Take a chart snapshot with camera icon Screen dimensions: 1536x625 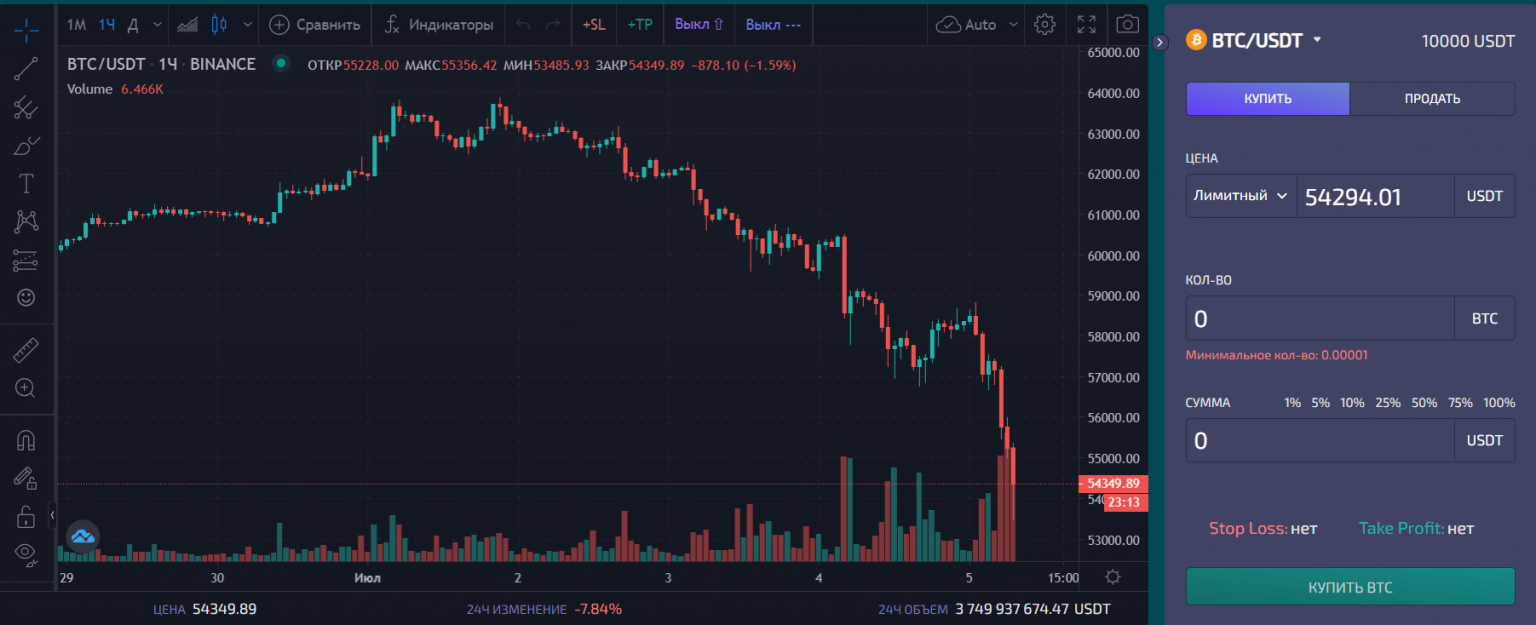coord(1128,24)
